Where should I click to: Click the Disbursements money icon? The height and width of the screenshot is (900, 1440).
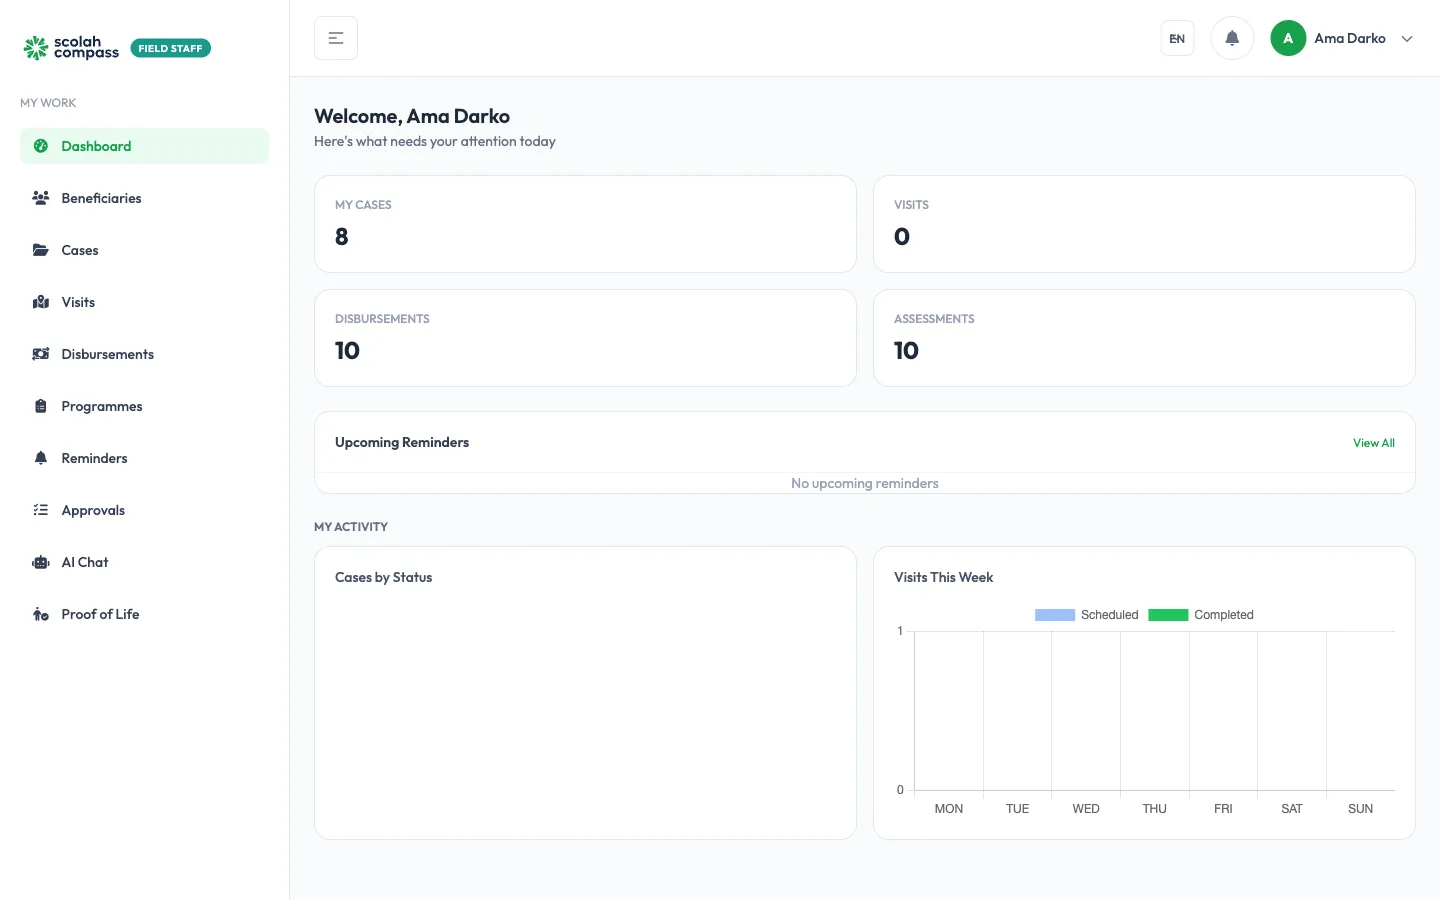pos(41,354)
